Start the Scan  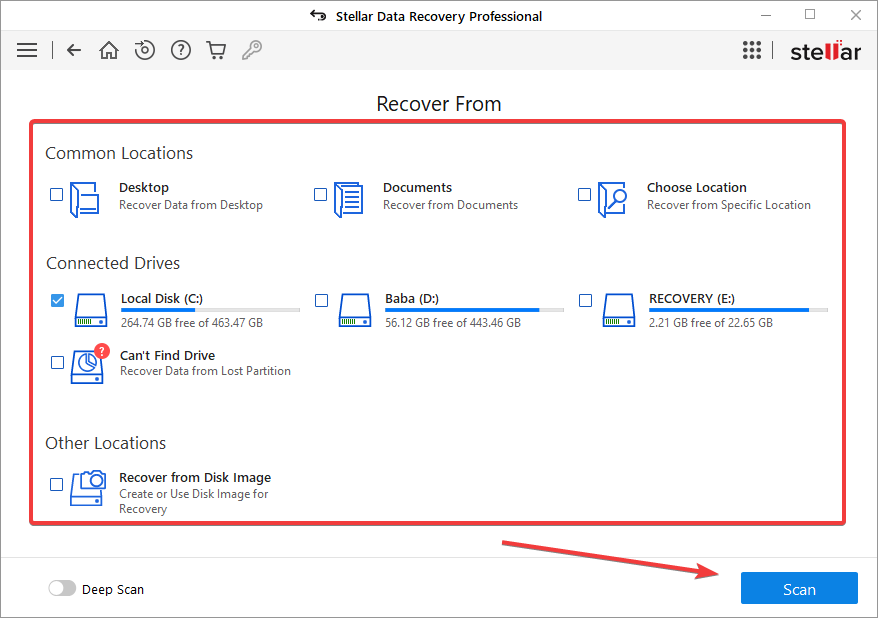pos(799,588)
